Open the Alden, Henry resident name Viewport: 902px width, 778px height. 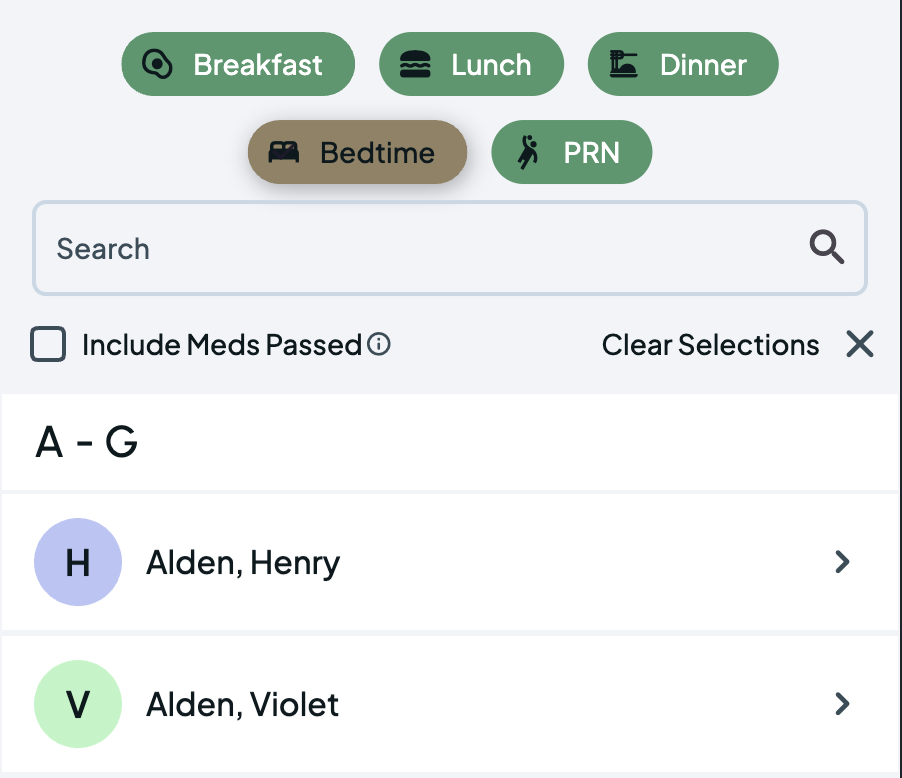tap(243, 563)
